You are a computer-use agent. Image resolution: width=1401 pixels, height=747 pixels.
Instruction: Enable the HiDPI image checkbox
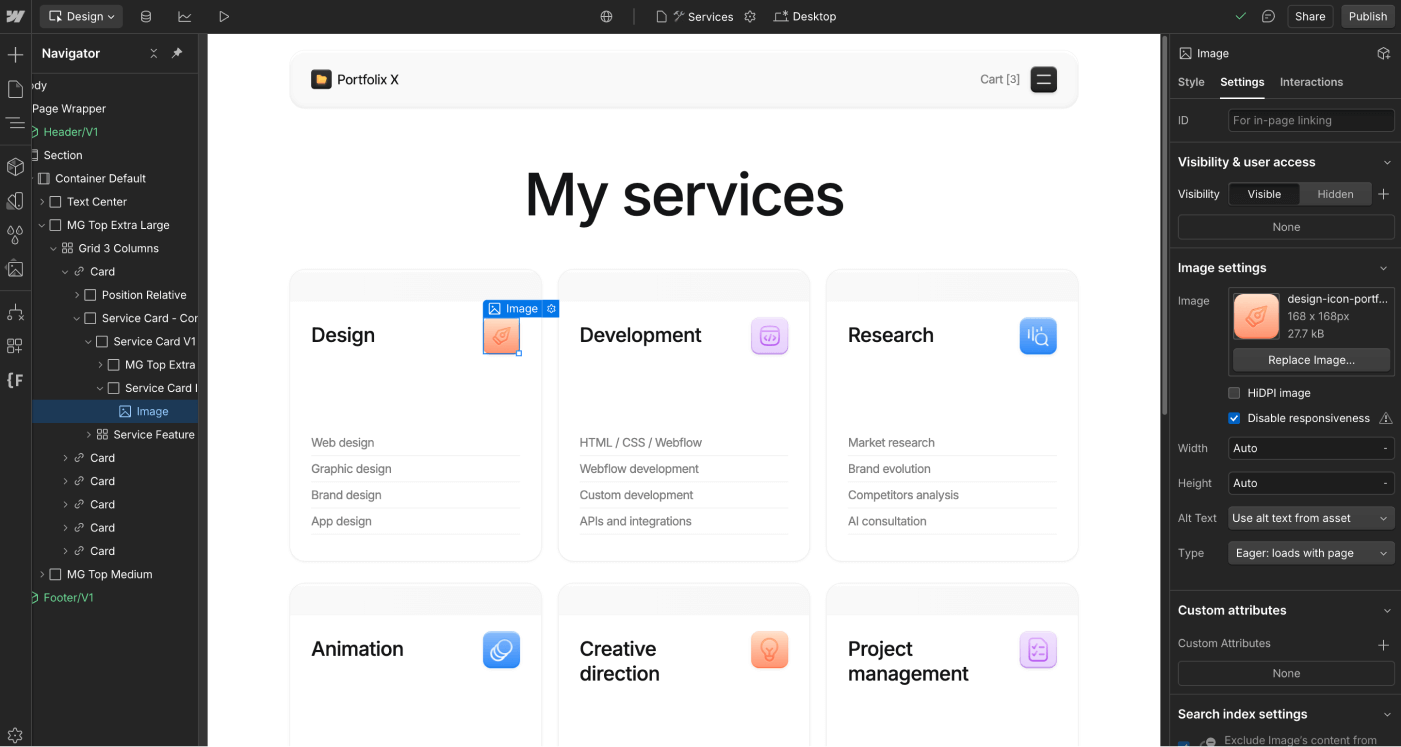point(1234,392)
